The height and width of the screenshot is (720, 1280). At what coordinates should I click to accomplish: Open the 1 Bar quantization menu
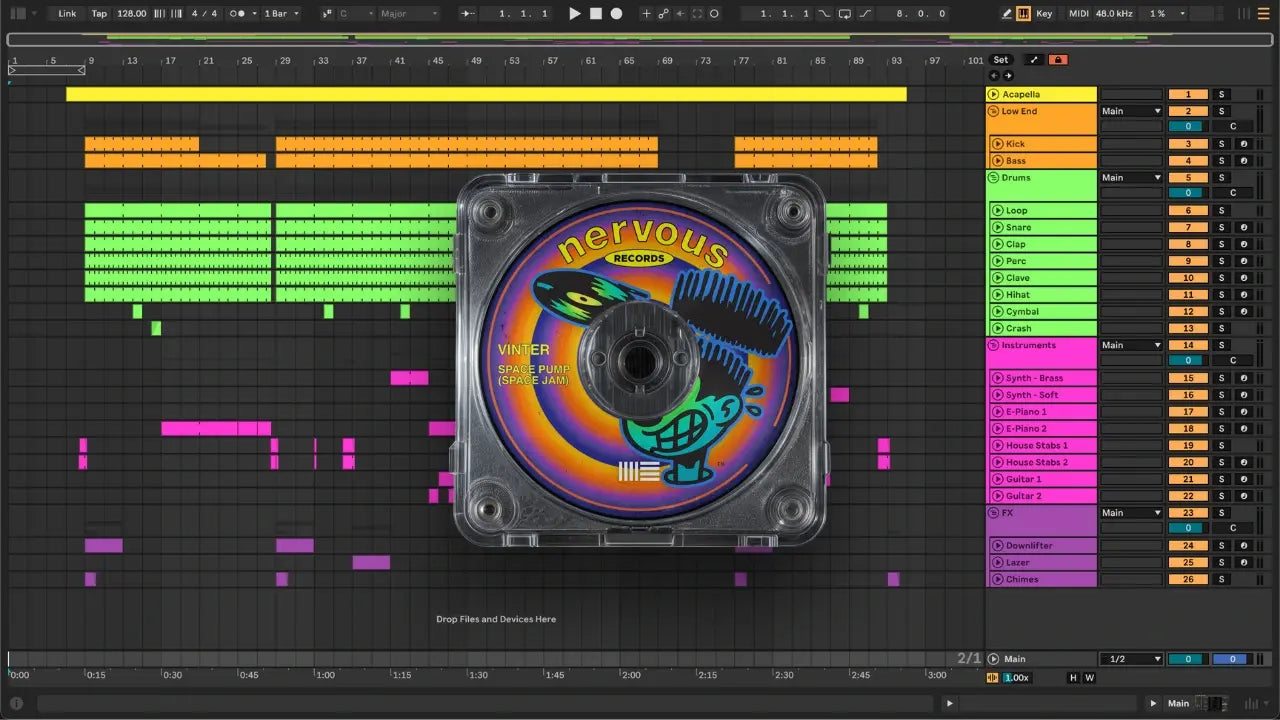pos(280,14)
